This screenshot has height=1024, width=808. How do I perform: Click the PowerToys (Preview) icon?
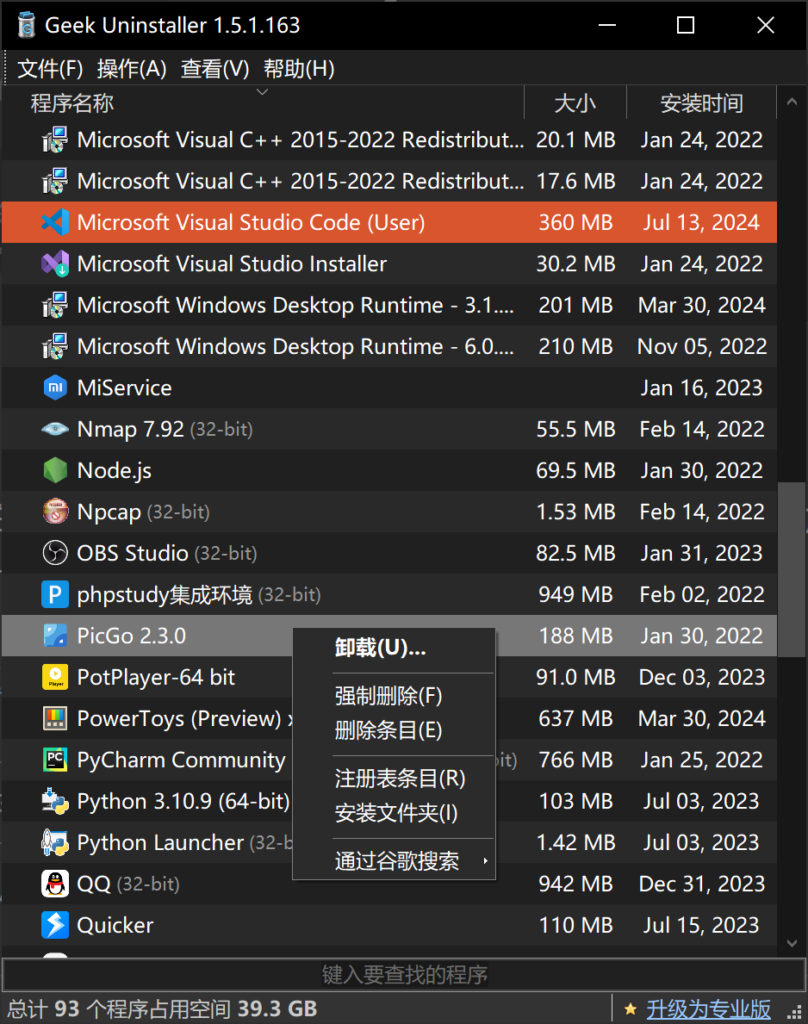click(55, 718)
